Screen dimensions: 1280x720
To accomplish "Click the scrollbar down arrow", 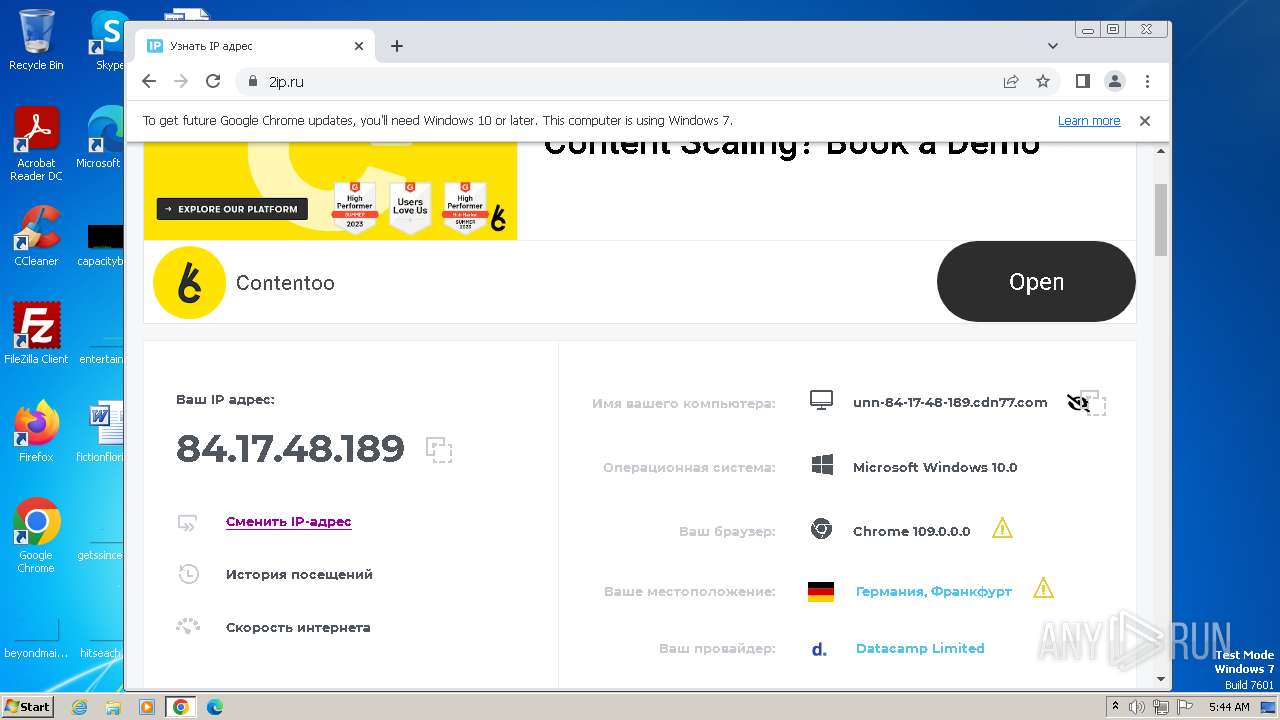I will point(1161,679).
